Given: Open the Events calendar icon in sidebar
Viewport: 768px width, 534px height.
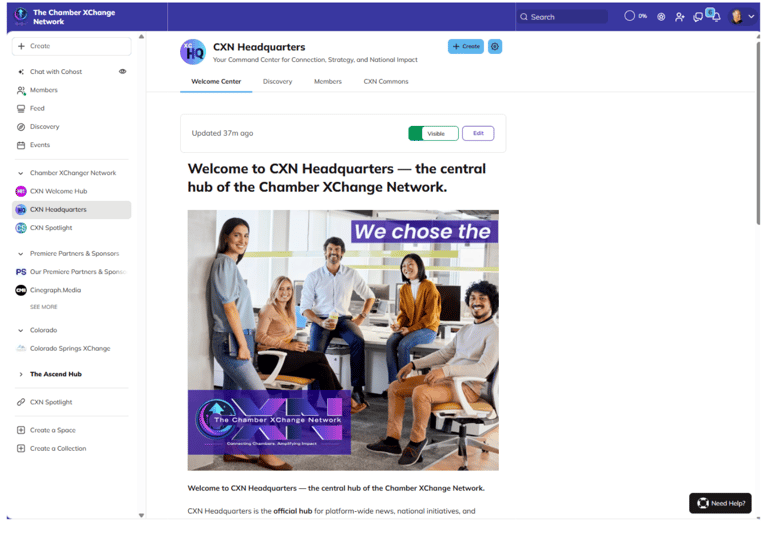Looking at the screenshot, I should click(21, 146).
